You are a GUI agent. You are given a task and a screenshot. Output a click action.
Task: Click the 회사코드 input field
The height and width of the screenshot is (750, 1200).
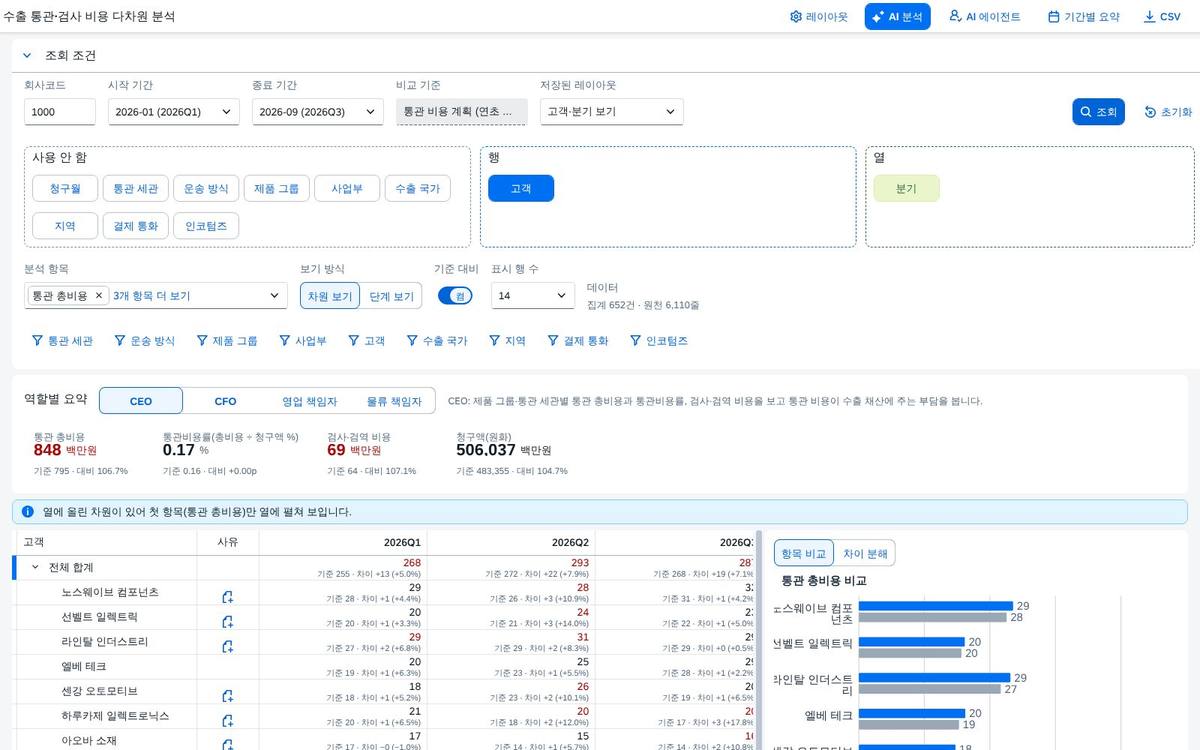click(60, 112)
